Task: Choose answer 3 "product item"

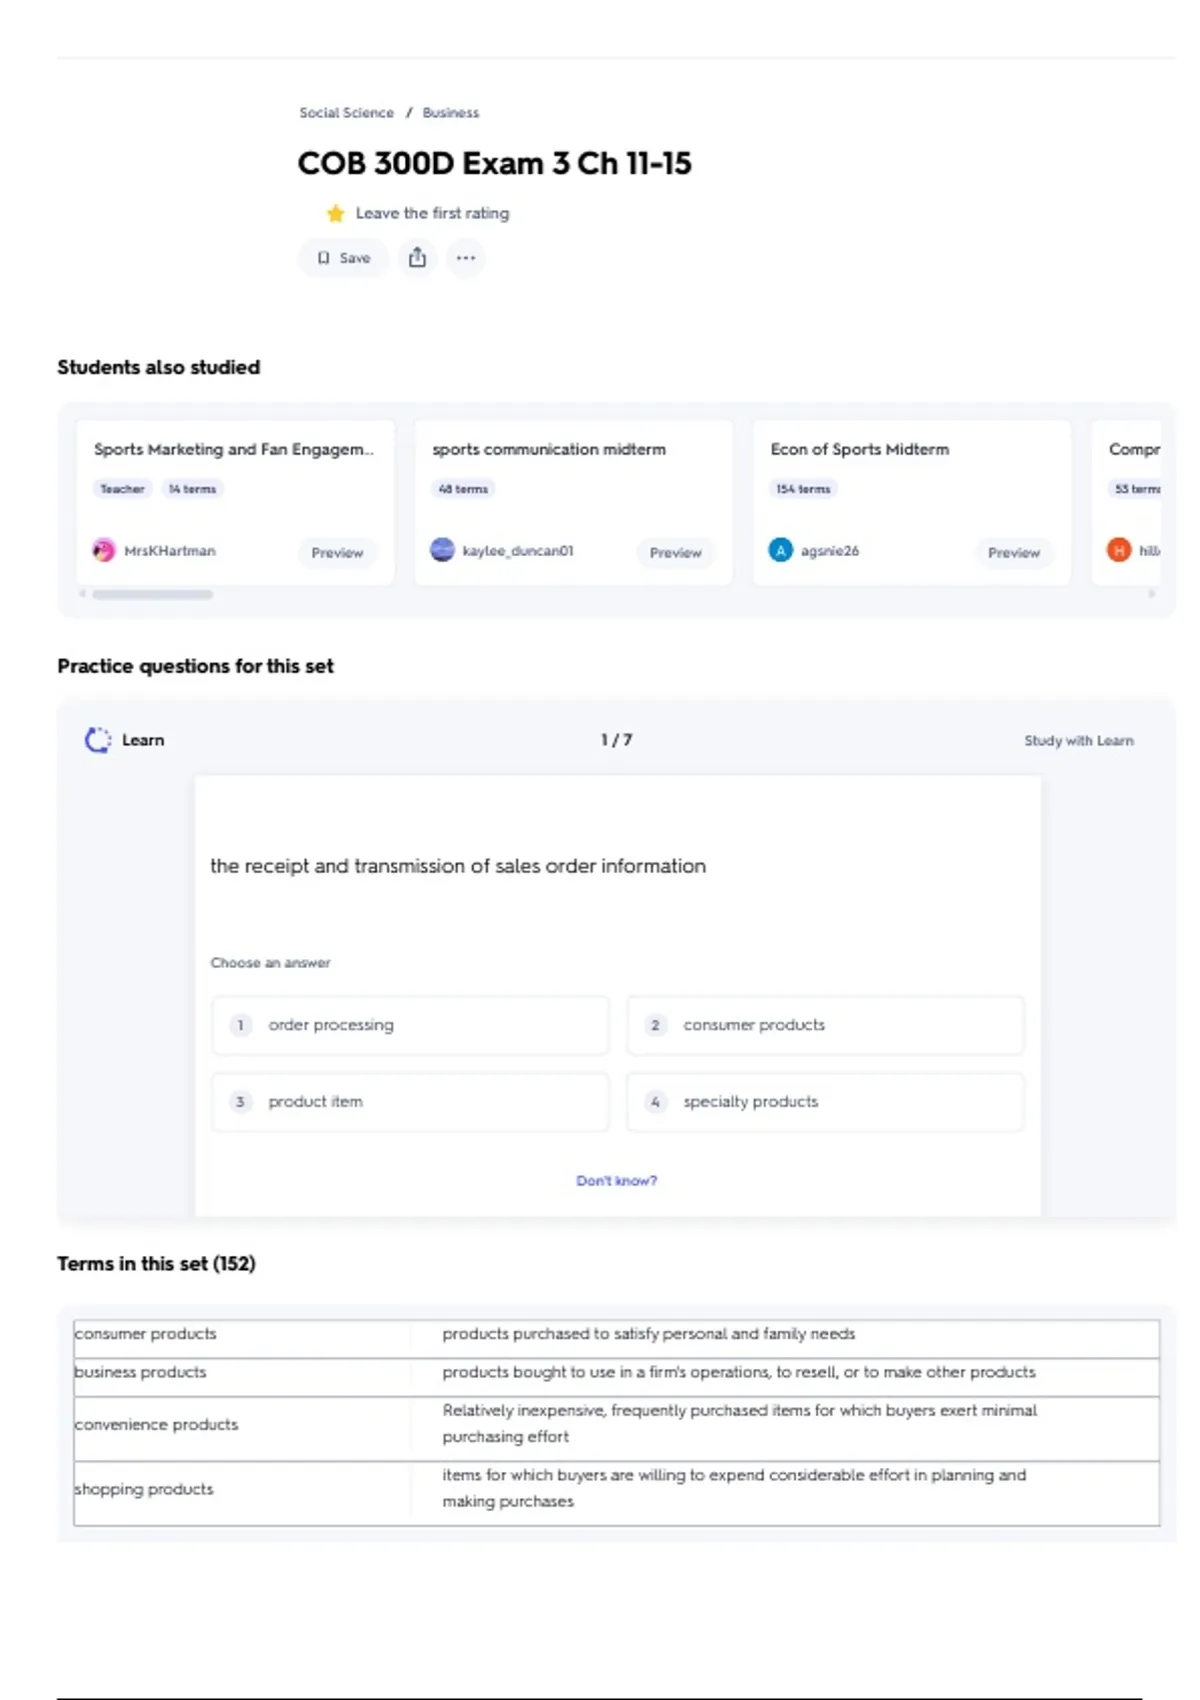Action: click(410, 1102)
